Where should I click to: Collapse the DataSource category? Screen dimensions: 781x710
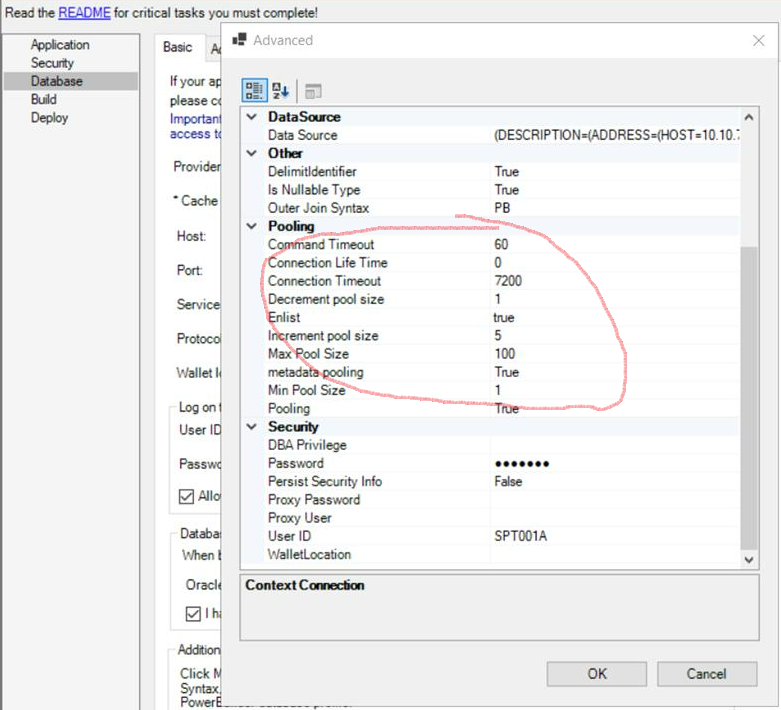coord(252,117)
